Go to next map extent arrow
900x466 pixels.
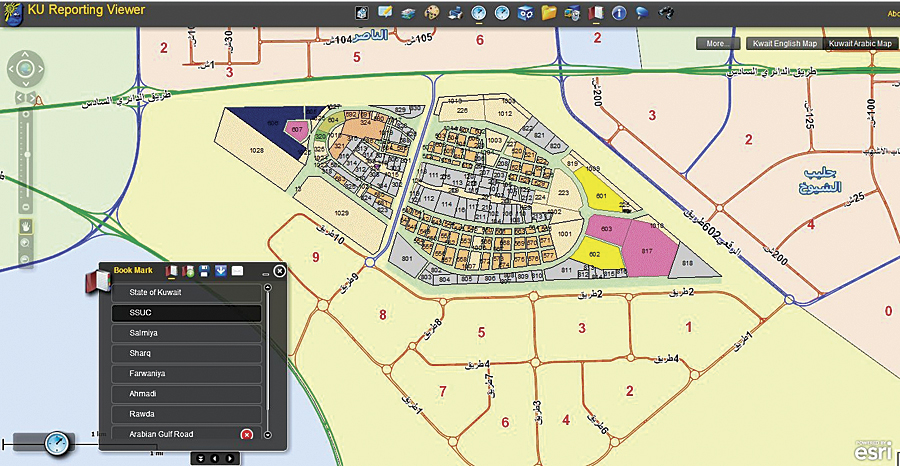pyautogui.click(x=31, y=98)
